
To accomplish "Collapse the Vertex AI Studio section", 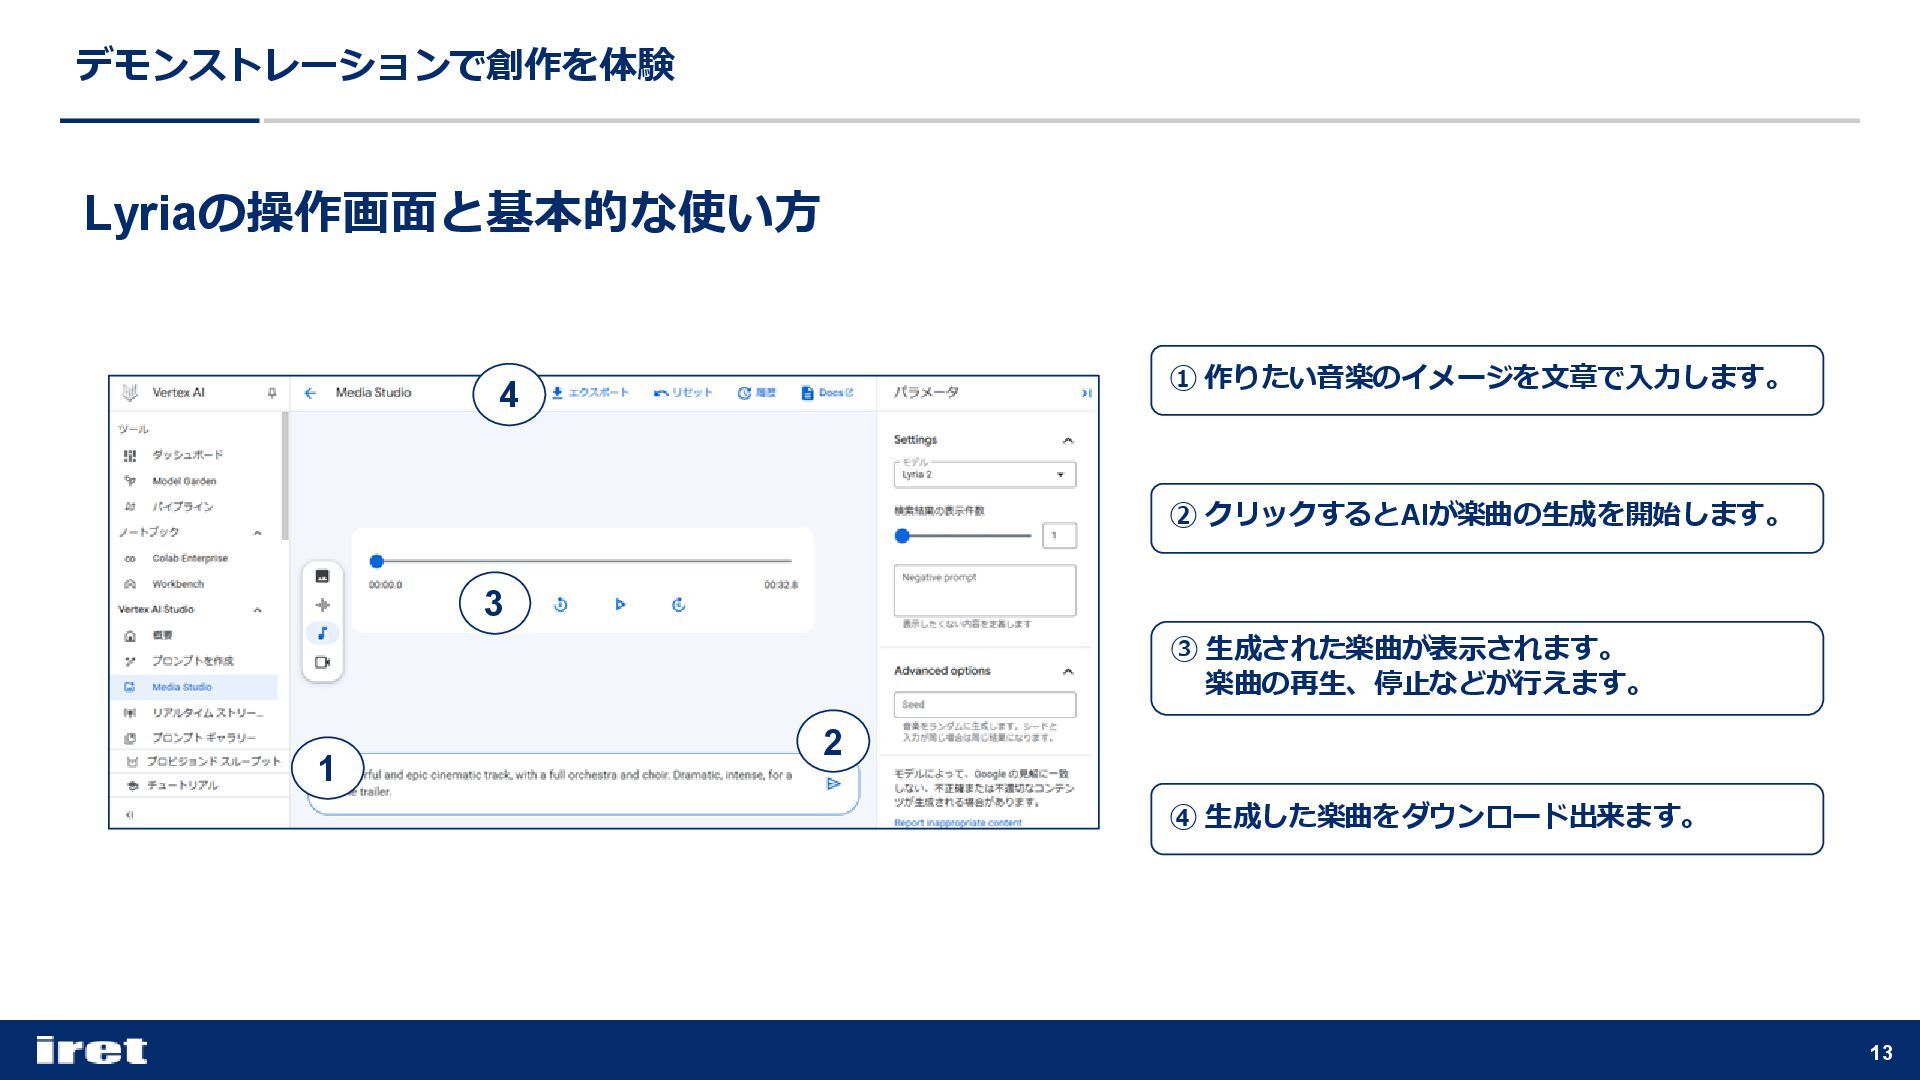I will click(x=258, y=610).
